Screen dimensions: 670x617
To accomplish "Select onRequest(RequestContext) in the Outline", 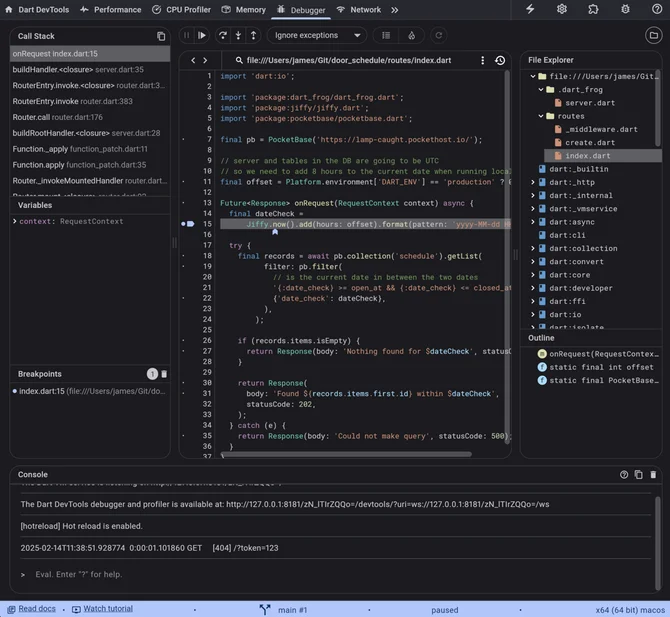I will click(x=598, y=354).
